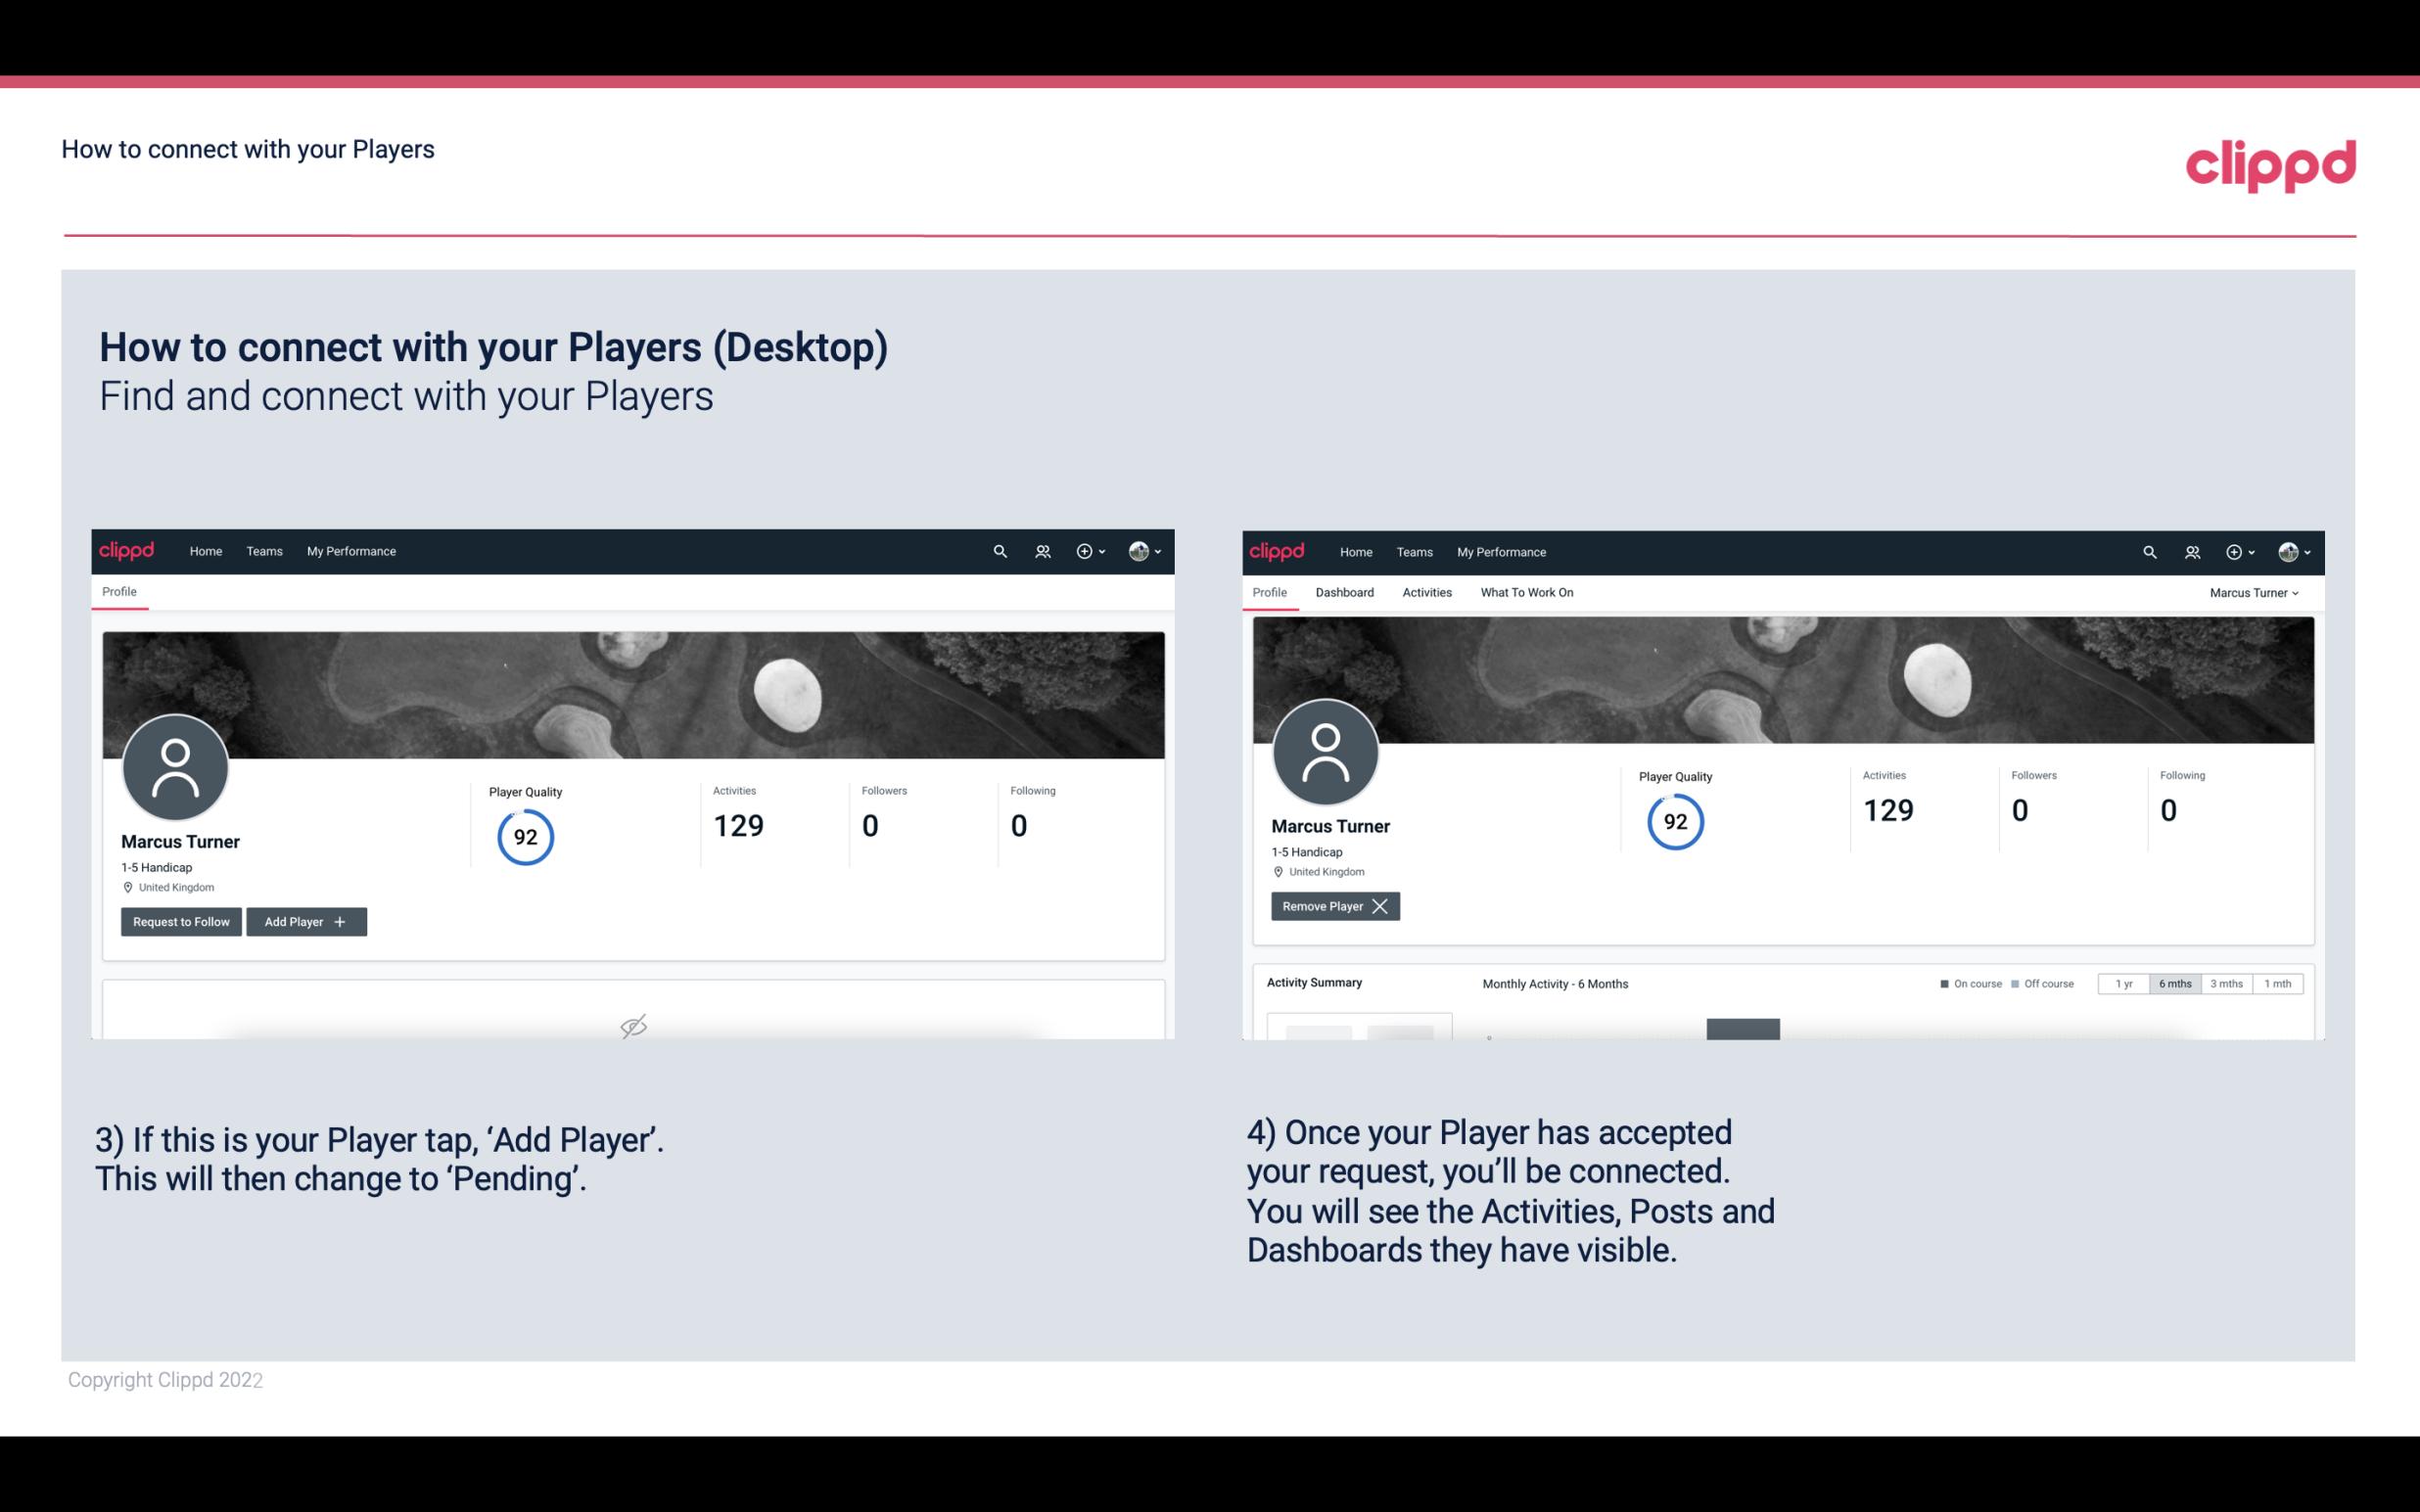Click 'Remove Player' button on right panel
Image resolution: width=2420 pixels, height=1512 pixels.
tap(1332, 906)
